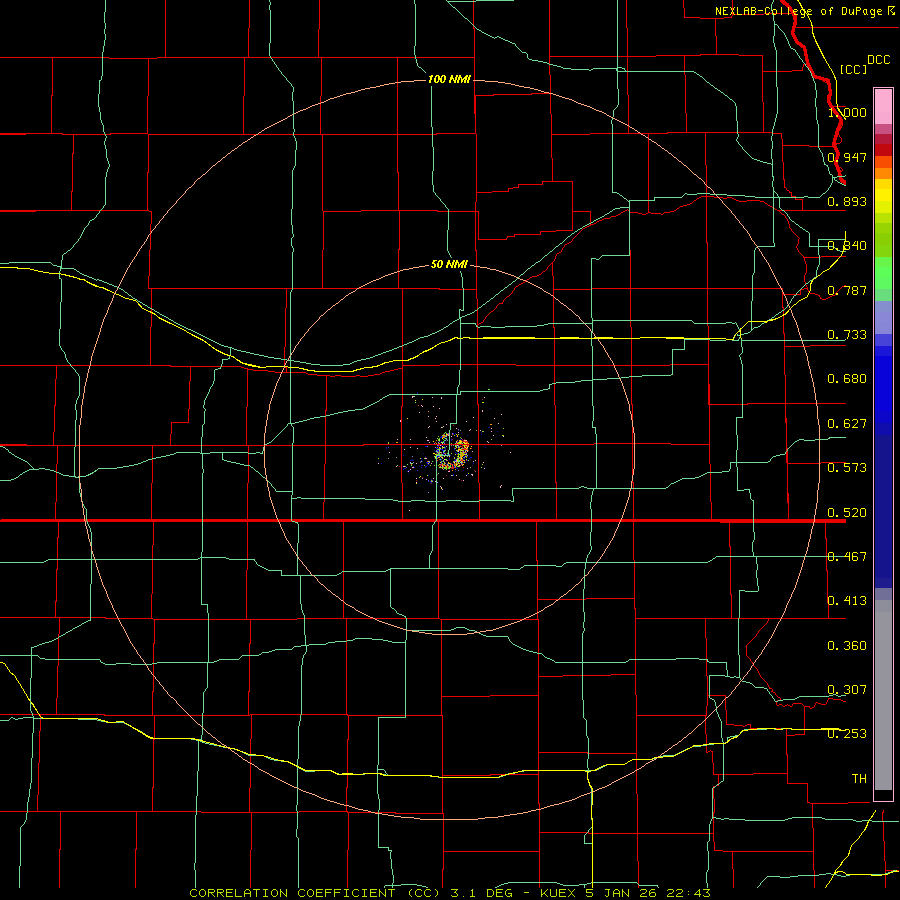
Task: Click the DCC label above the color bar
Action: tap(878, 60)
